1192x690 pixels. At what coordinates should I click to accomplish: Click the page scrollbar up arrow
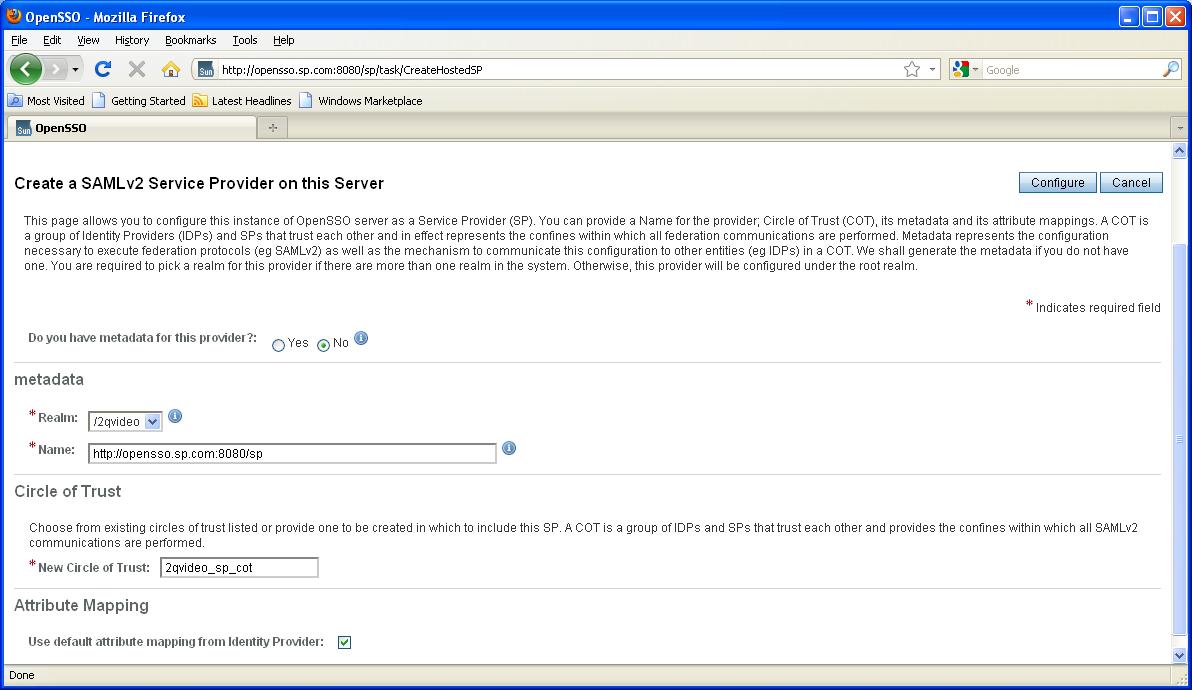pos(1179,150)
